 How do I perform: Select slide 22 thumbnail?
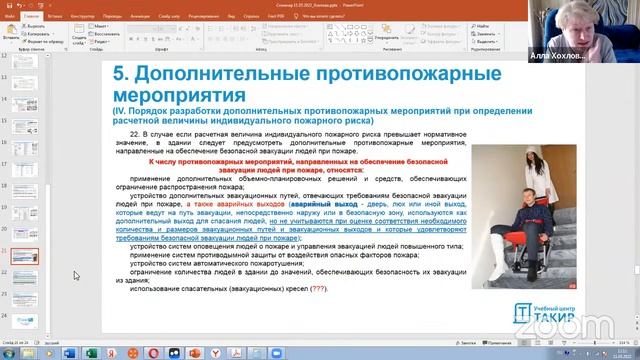click(x=25, y=278)
